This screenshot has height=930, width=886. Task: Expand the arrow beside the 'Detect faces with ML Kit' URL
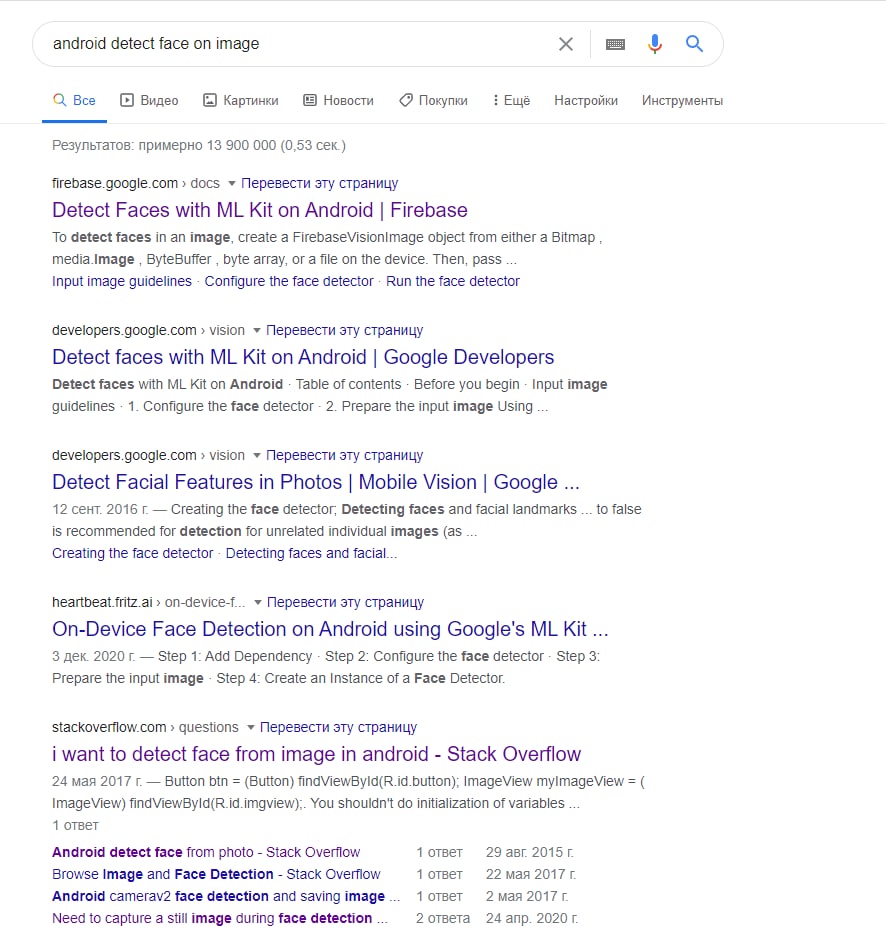256,330
